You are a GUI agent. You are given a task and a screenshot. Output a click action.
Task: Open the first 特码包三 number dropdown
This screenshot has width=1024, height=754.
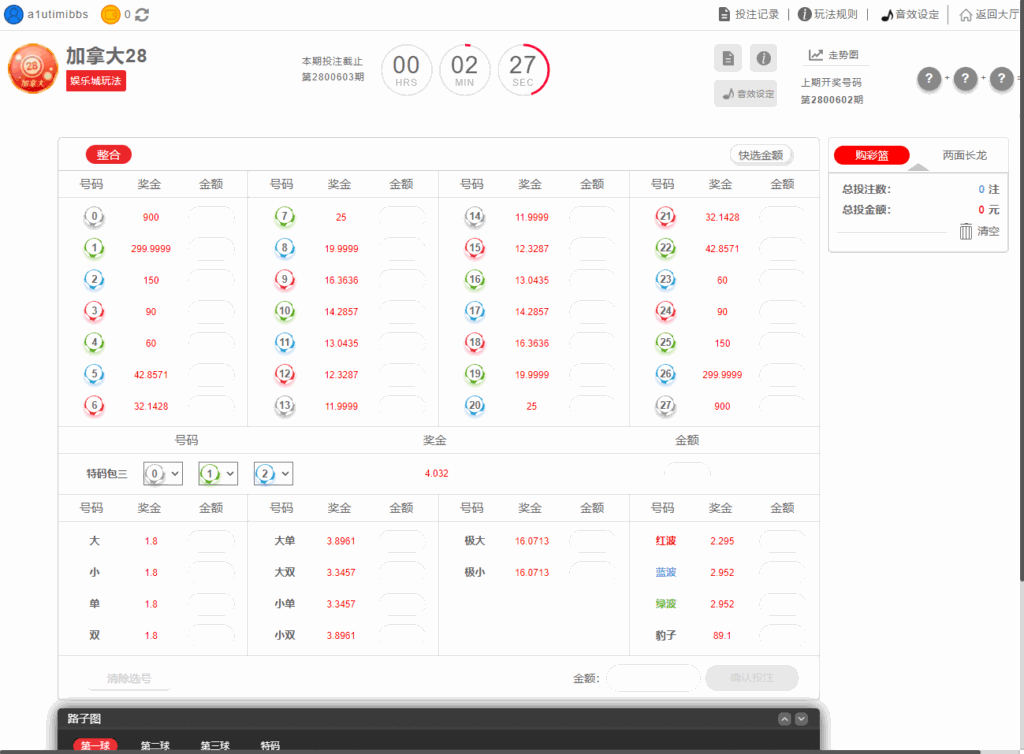pos(162,473)
